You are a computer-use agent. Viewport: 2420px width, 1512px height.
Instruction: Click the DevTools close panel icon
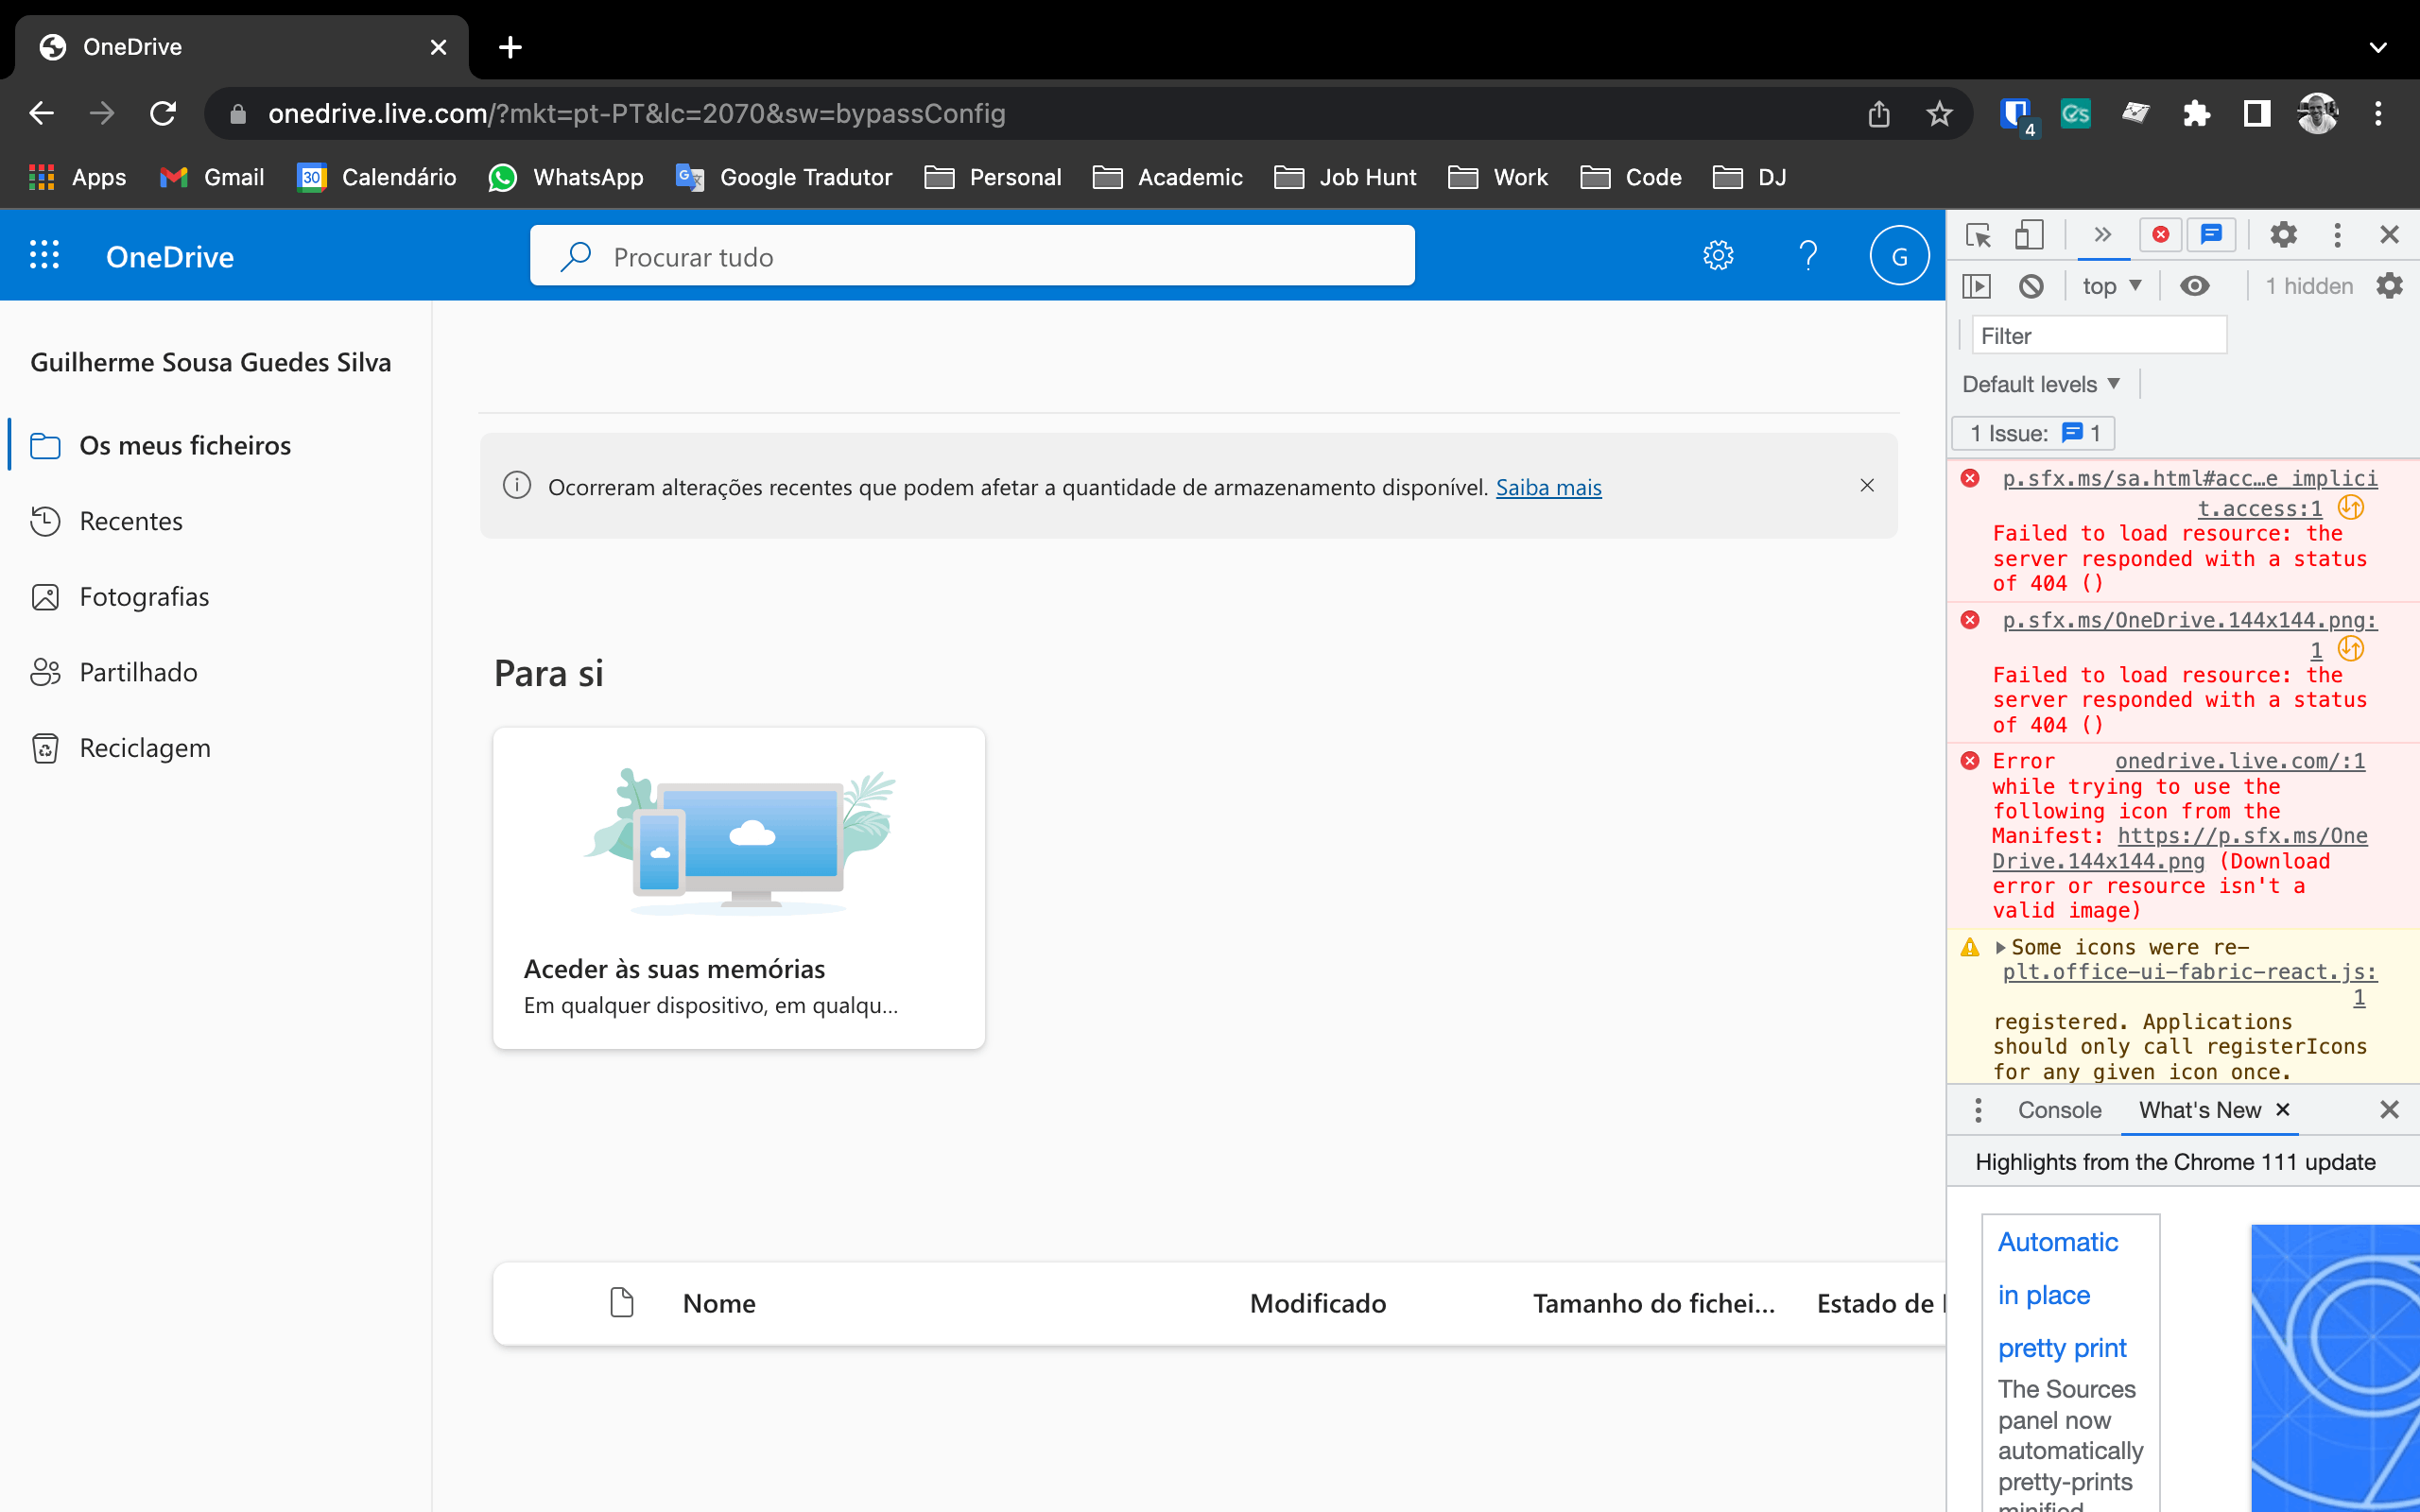[x=2391, y=235]
